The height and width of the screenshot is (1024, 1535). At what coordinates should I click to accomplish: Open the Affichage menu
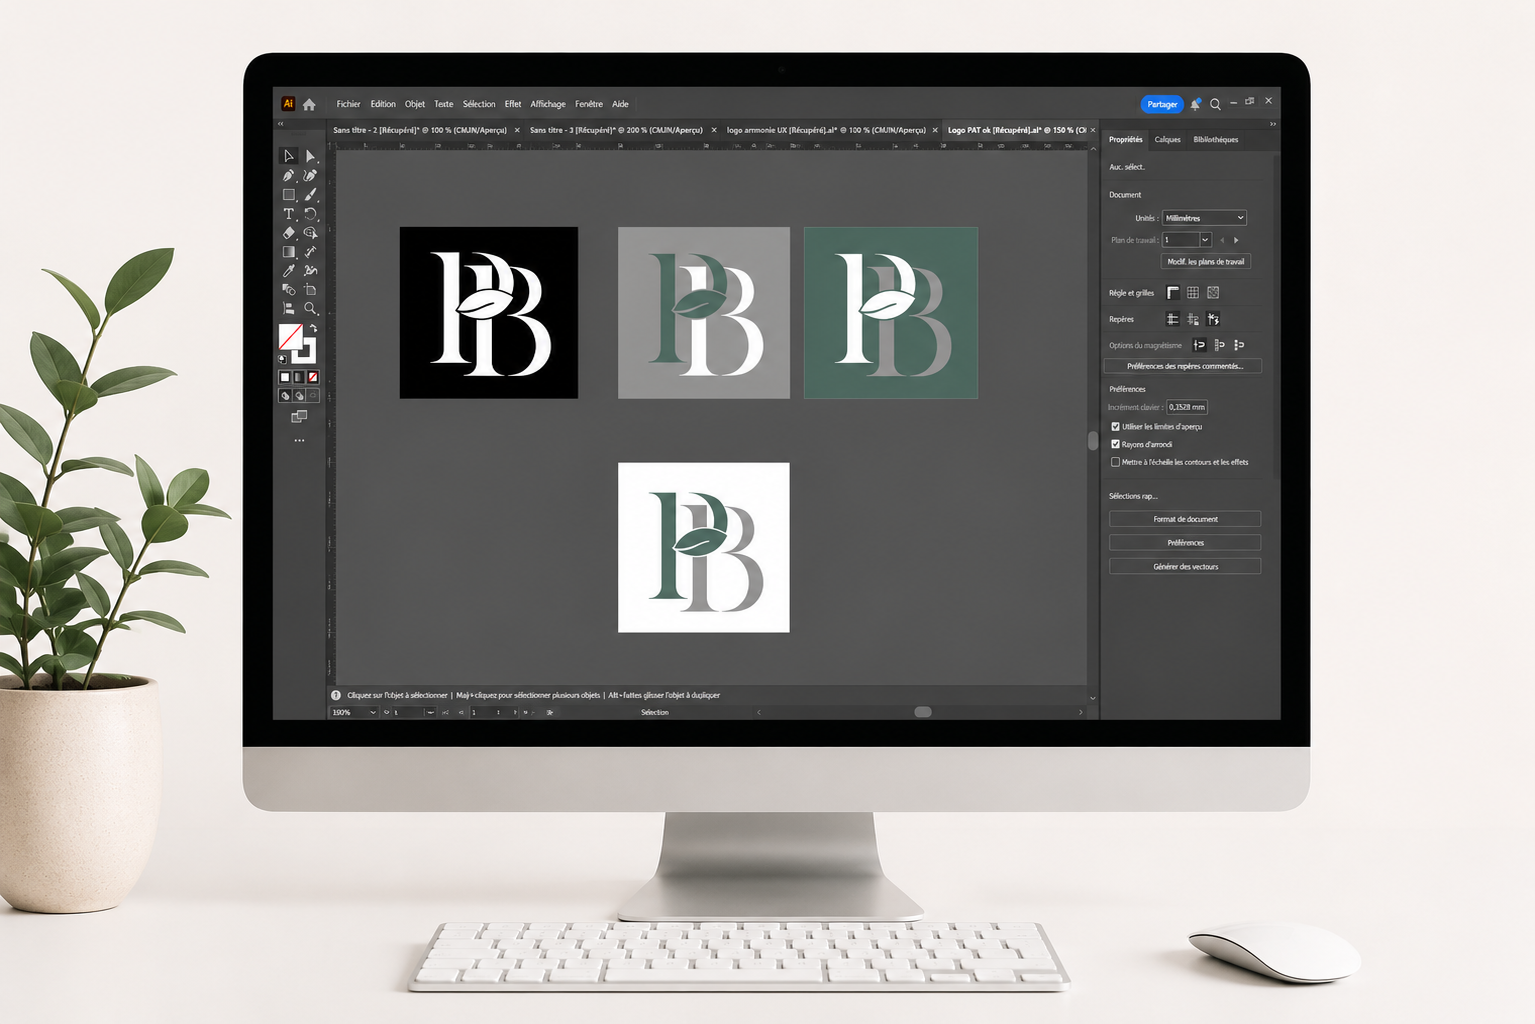click(x=548, y=104)
